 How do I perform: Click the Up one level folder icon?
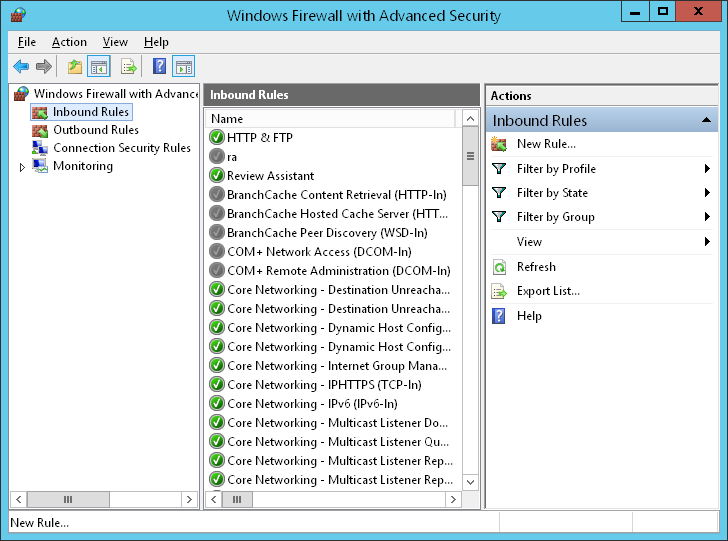[75, 67]
